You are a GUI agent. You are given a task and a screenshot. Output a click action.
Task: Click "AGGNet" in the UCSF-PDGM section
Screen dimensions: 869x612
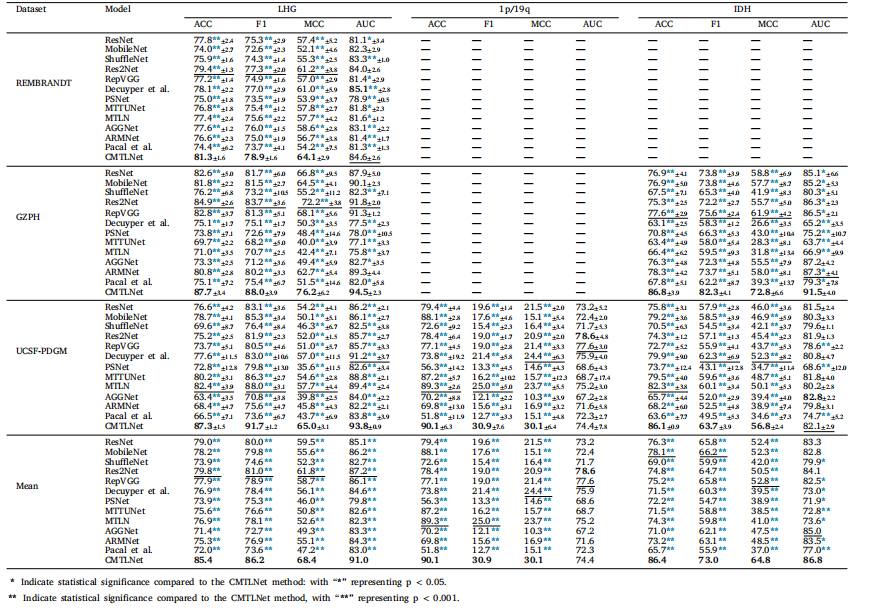point(121,397)
